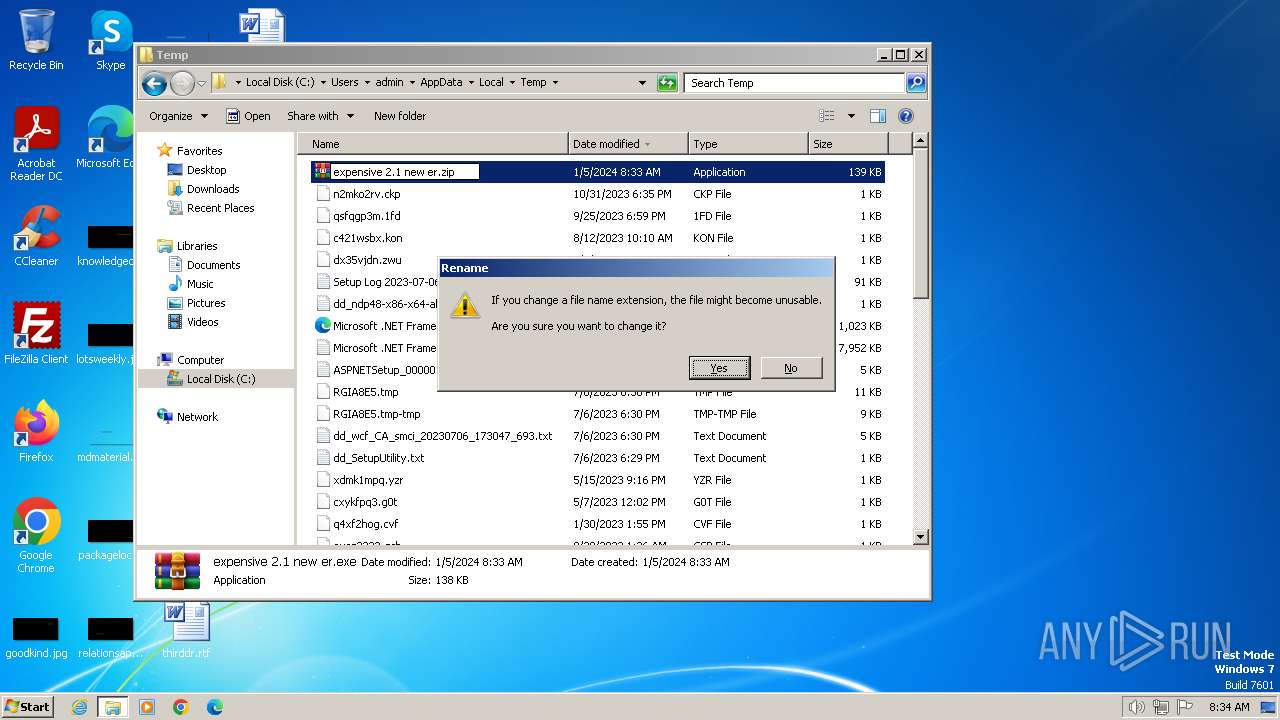The width and height of the screenshot is (1280, 720).
Task: Open Documents library
Action: click(x=213, y=265)
